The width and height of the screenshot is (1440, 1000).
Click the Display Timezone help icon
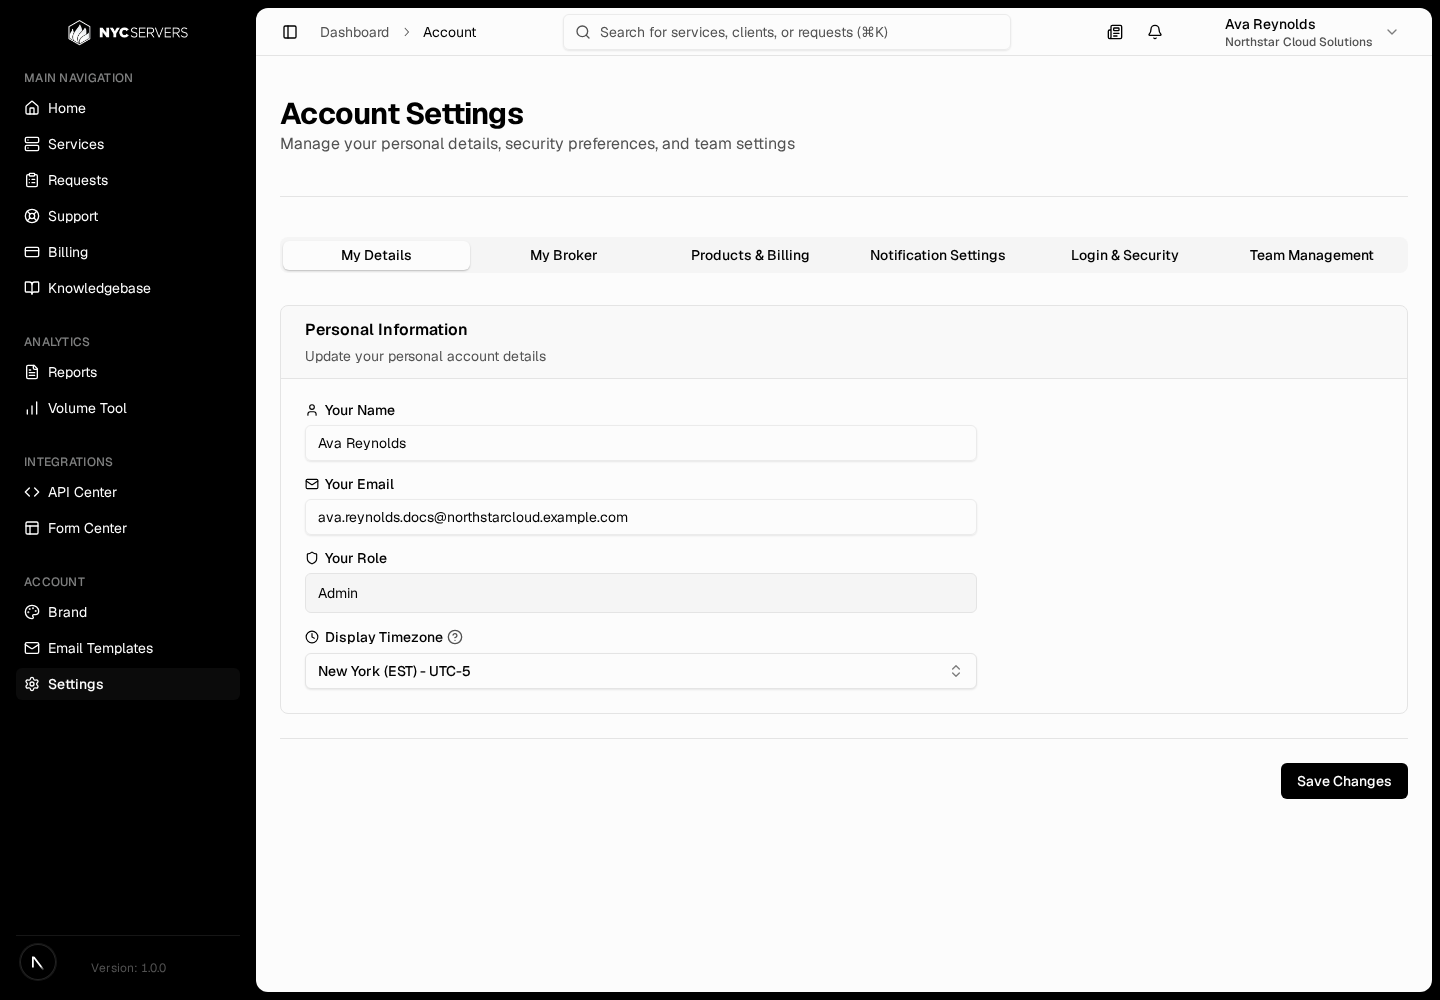coord(455,637)
